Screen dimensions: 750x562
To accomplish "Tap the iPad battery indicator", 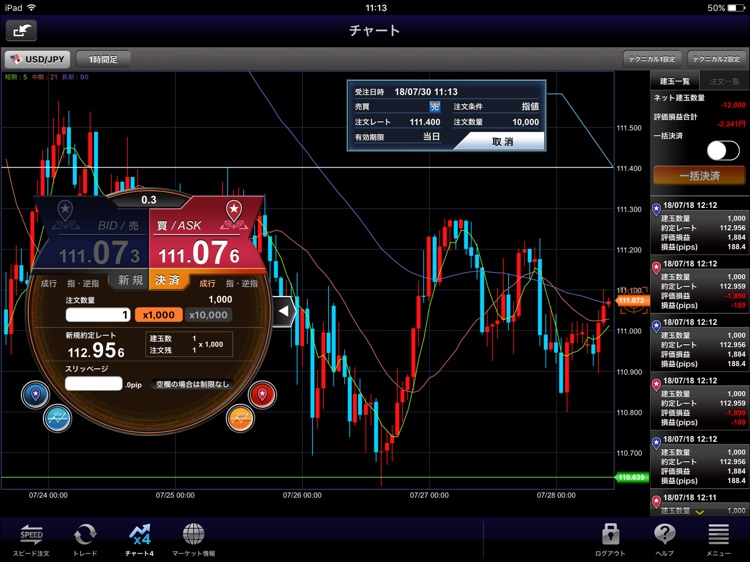I will pos(736,8).
